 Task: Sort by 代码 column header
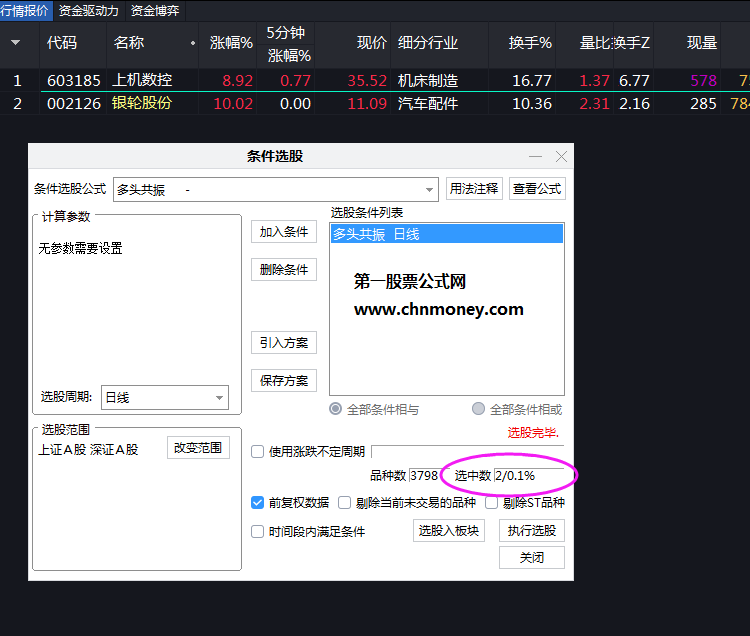pyautogui.click(x=62, y=43)
